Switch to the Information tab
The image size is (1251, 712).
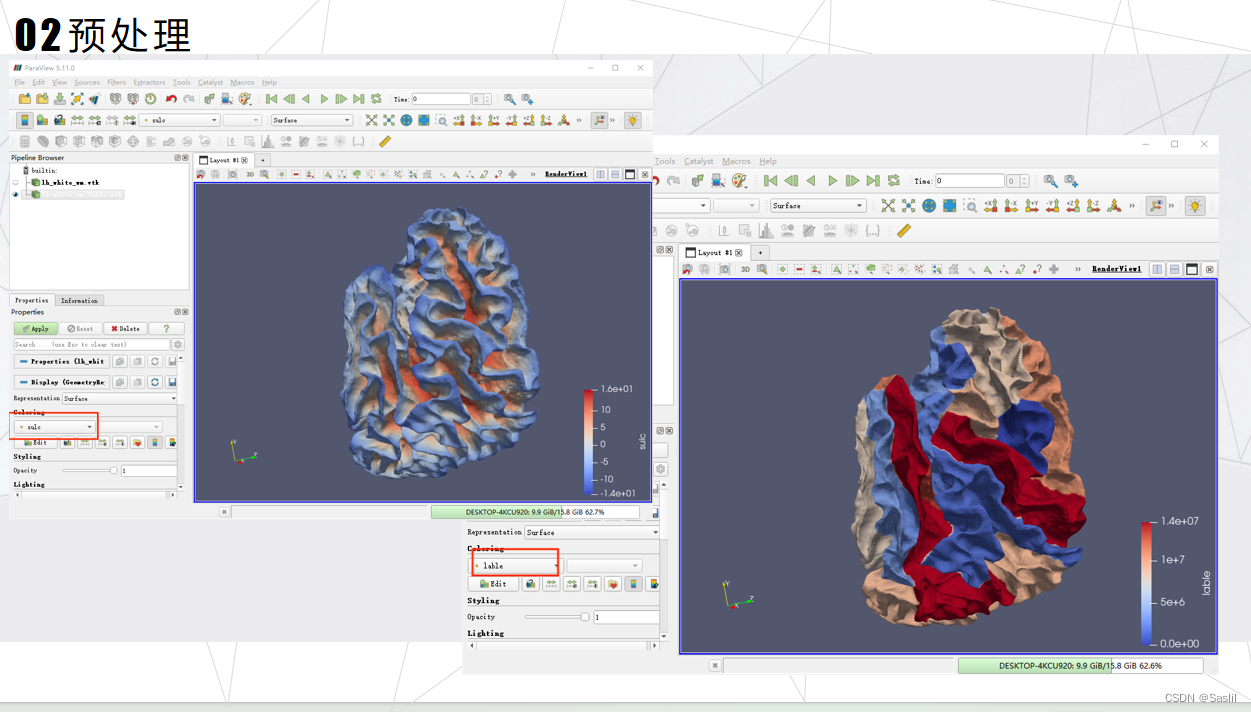coord(80,300)
